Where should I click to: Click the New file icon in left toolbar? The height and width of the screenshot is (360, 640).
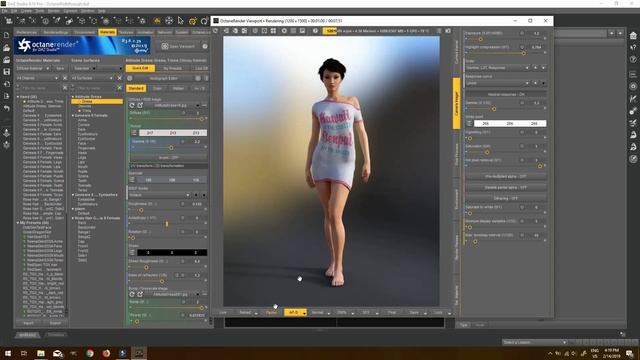7,36
